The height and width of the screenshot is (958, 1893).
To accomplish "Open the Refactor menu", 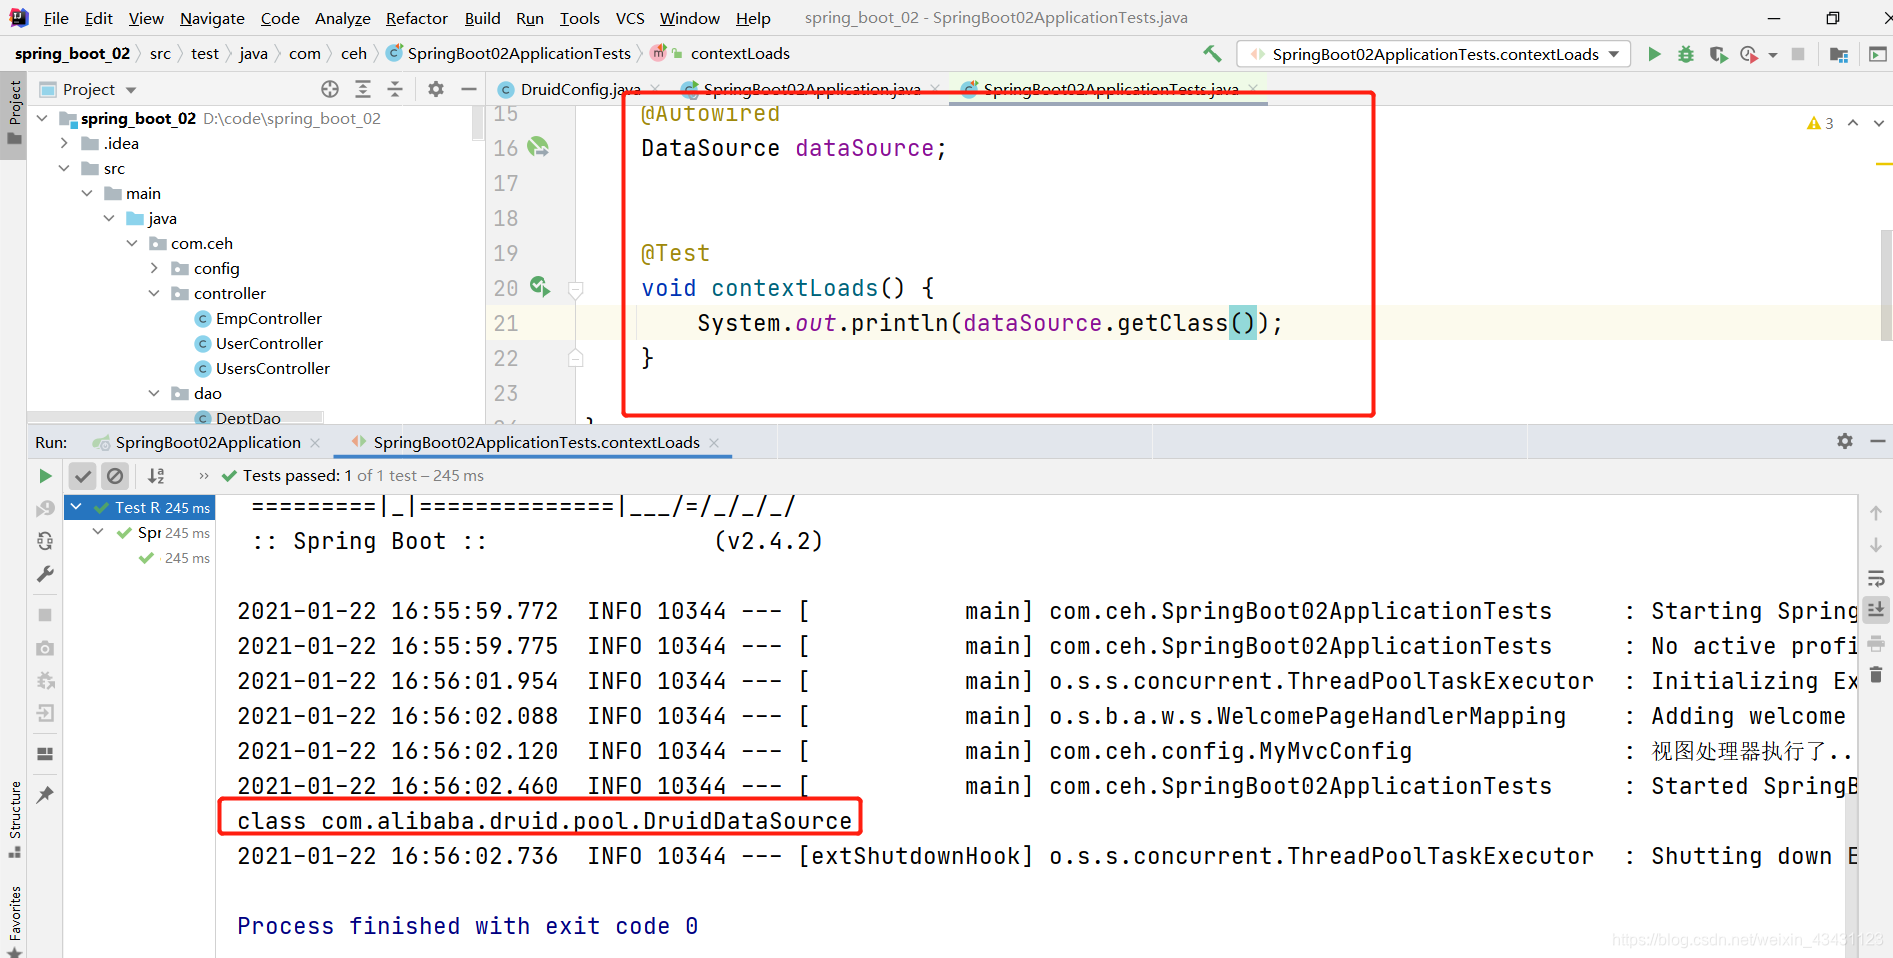I will pyautogui.click(x=417, y=18).
